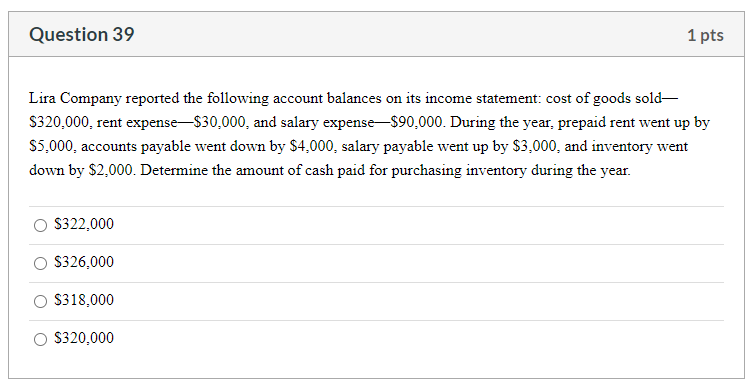Click the $326,000 answer label text
Screen dimensions: 756x388
pos(84,262)
